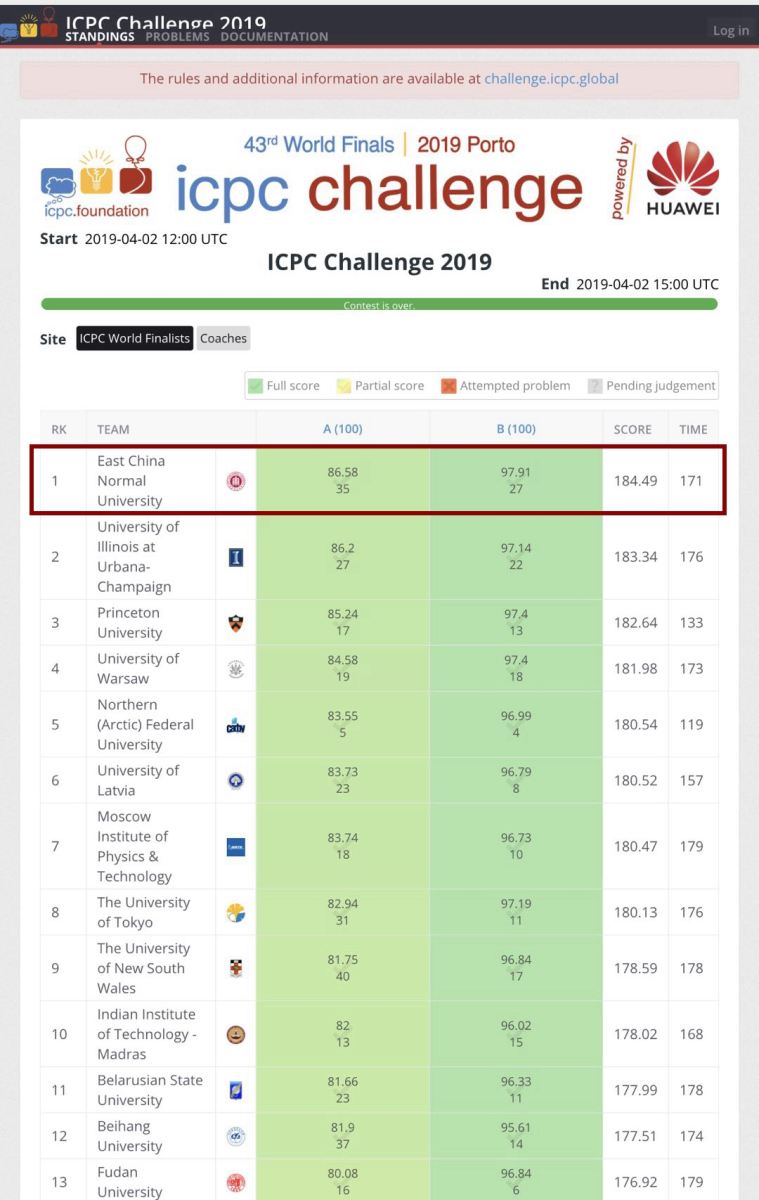Click the Huawei logo in the banner

click(x=682, y=180)
